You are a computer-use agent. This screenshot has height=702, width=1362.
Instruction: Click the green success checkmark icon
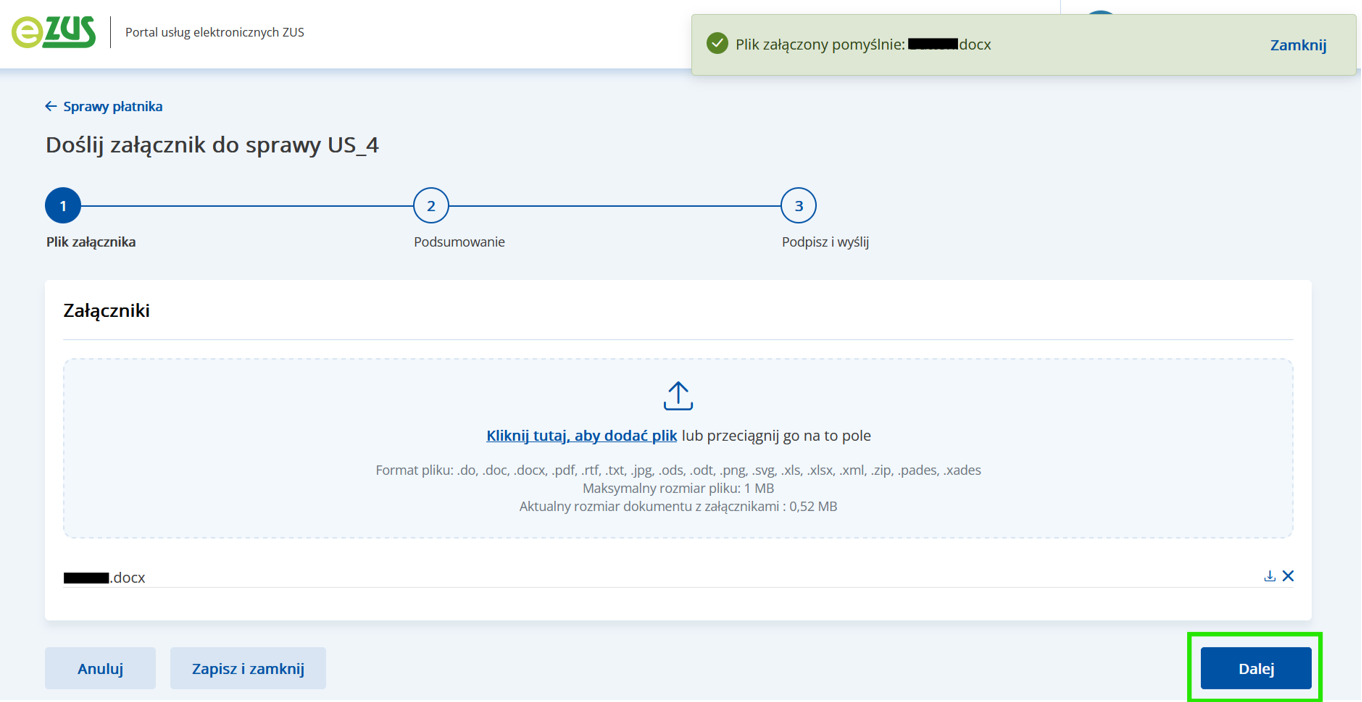(x=717, y=44)
